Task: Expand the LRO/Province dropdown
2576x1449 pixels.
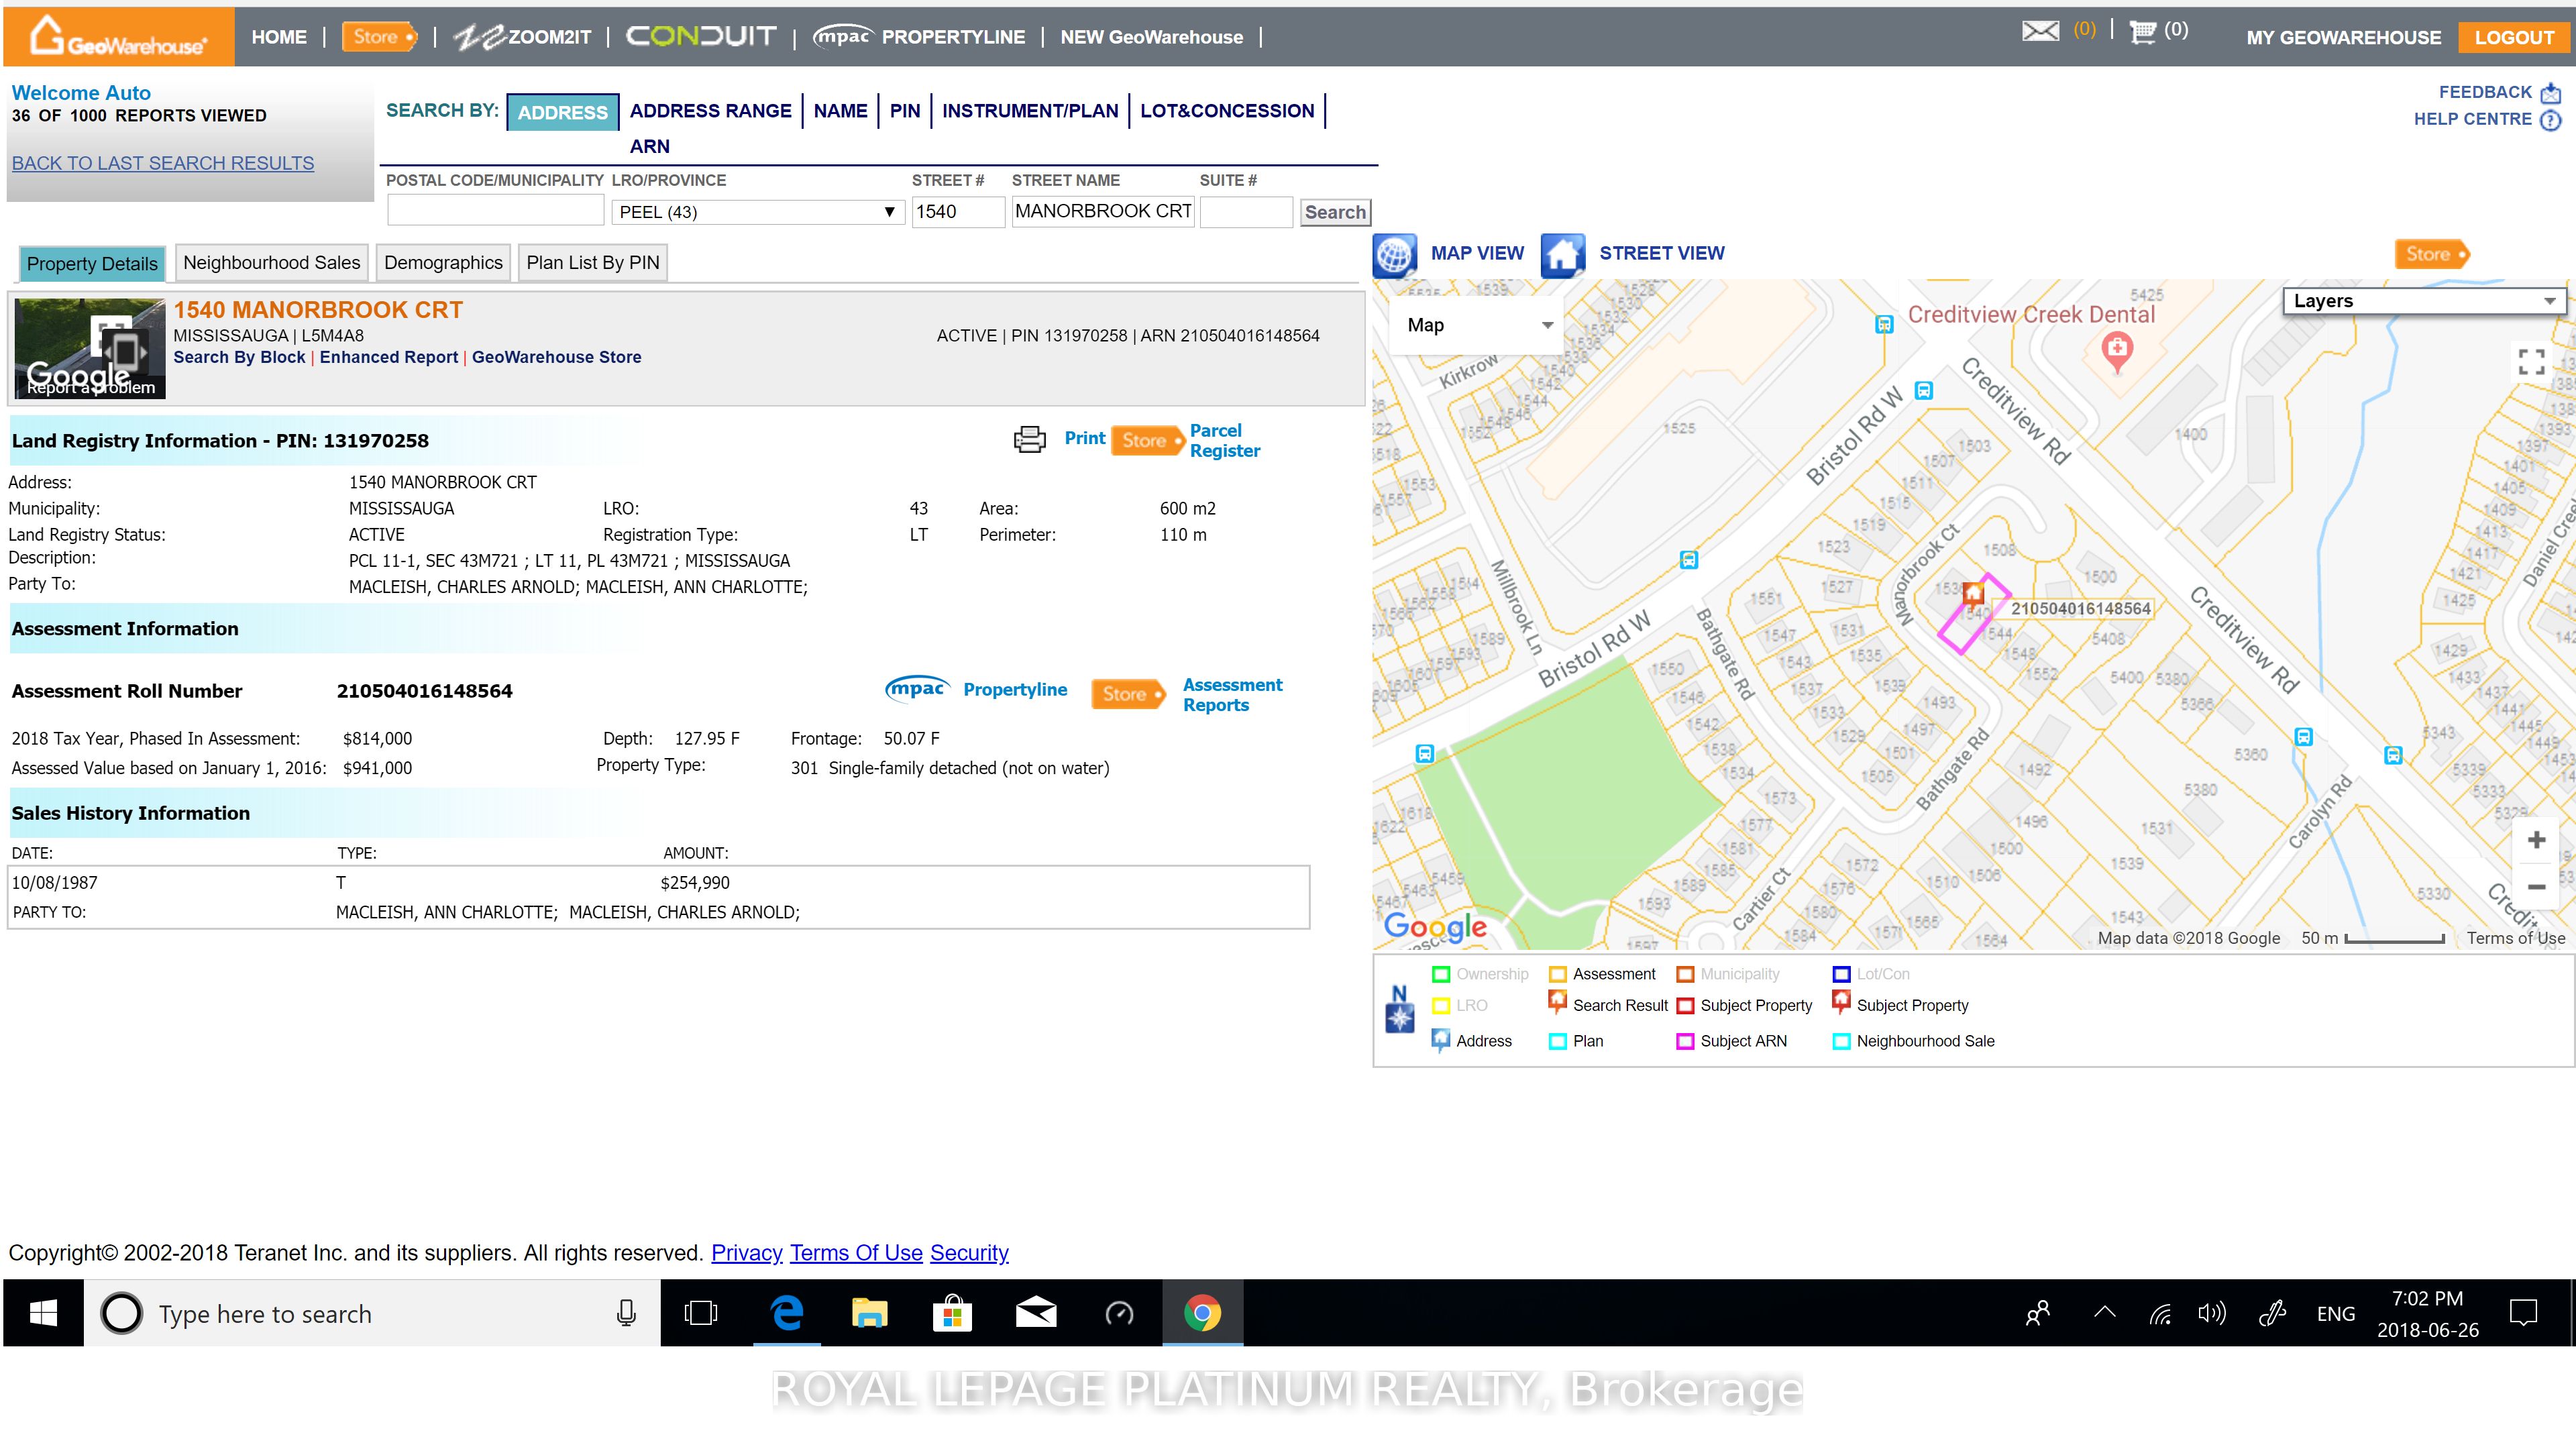Action: (x=758, y=212)
